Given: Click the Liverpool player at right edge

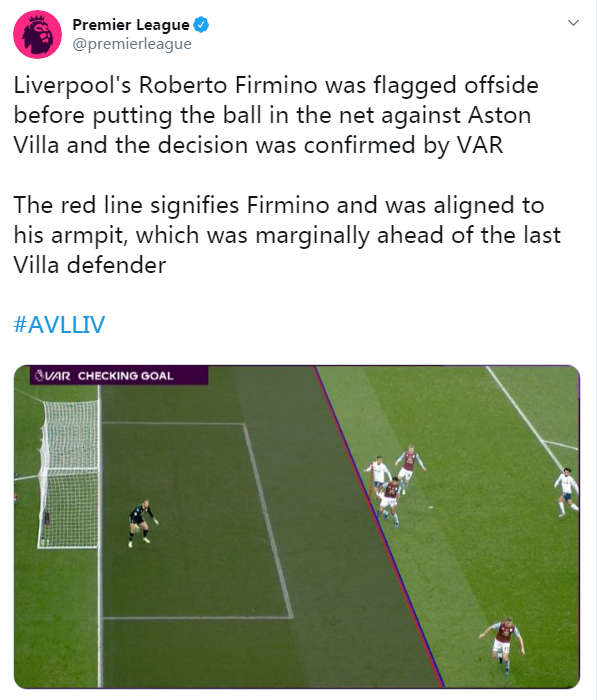Looking at the screenshot, I should pos(567,491).
